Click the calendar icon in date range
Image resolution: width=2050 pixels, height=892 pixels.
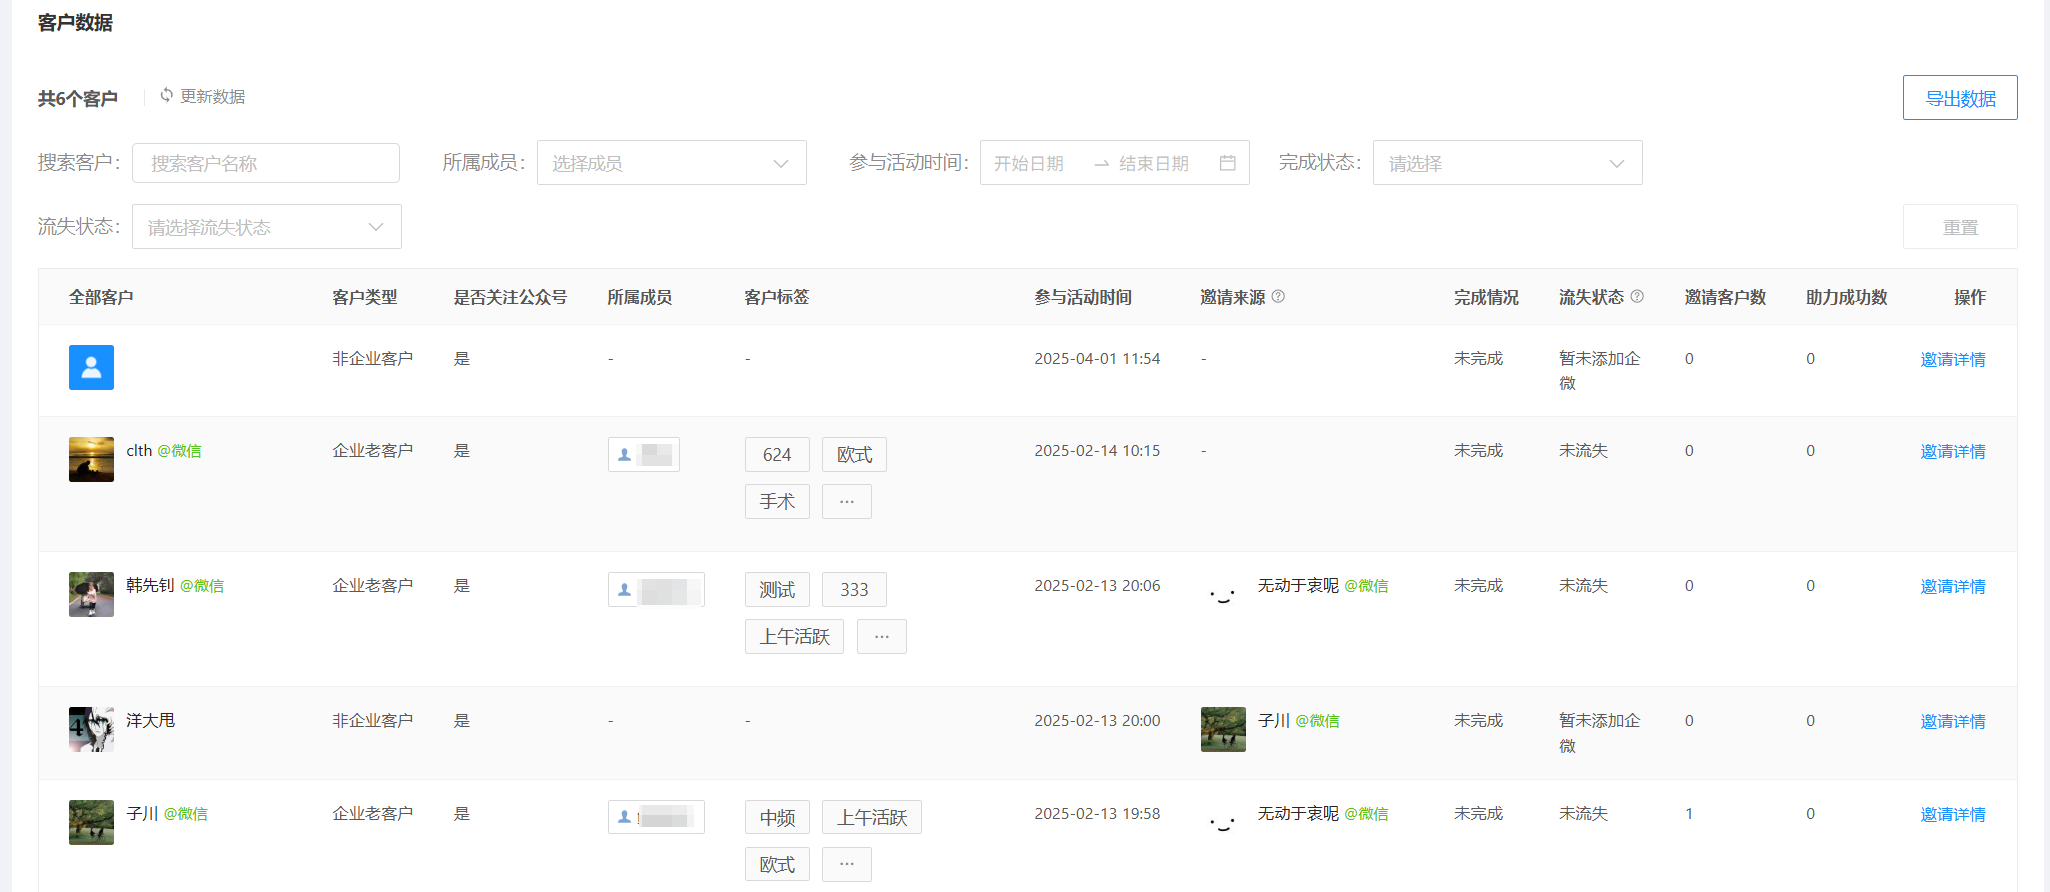pos(1227,163)
